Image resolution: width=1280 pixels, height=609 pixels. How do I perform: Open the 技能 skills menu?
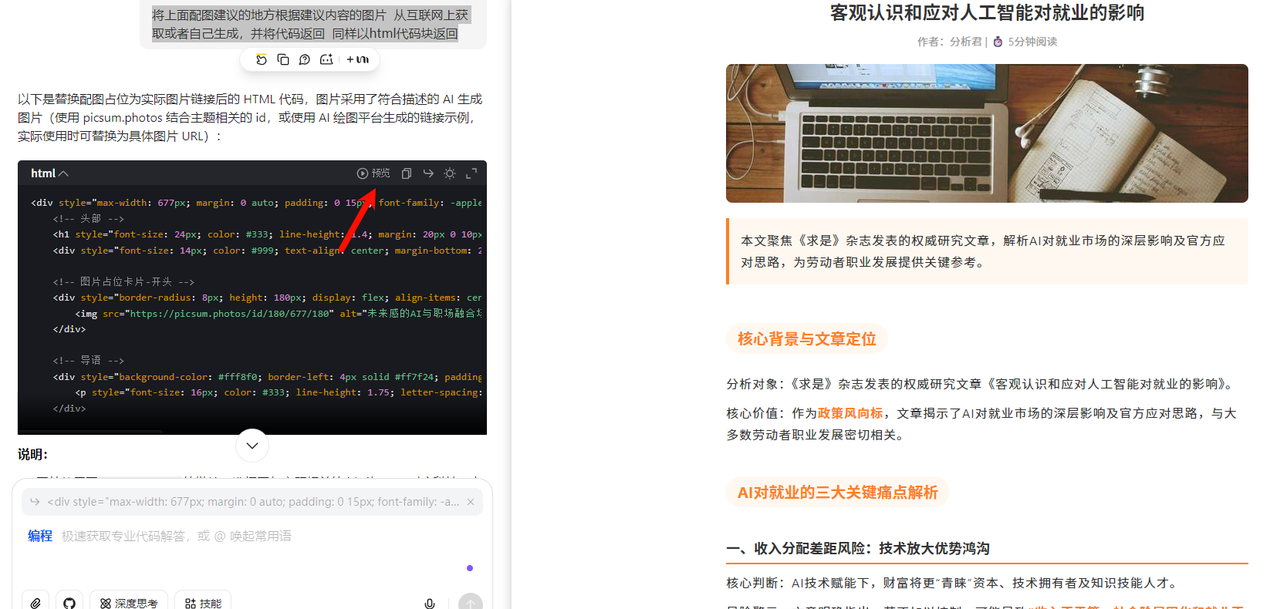(203, 603)
